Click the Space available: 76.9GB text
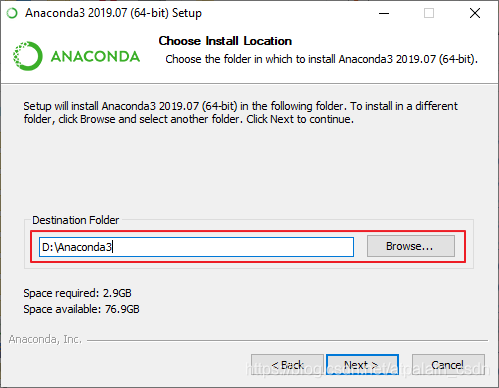The image size is (499, 388). pos(81,309)
